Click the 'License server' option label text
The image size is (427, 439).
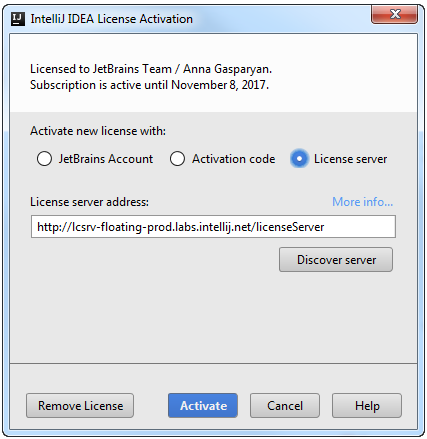(350, 159)
